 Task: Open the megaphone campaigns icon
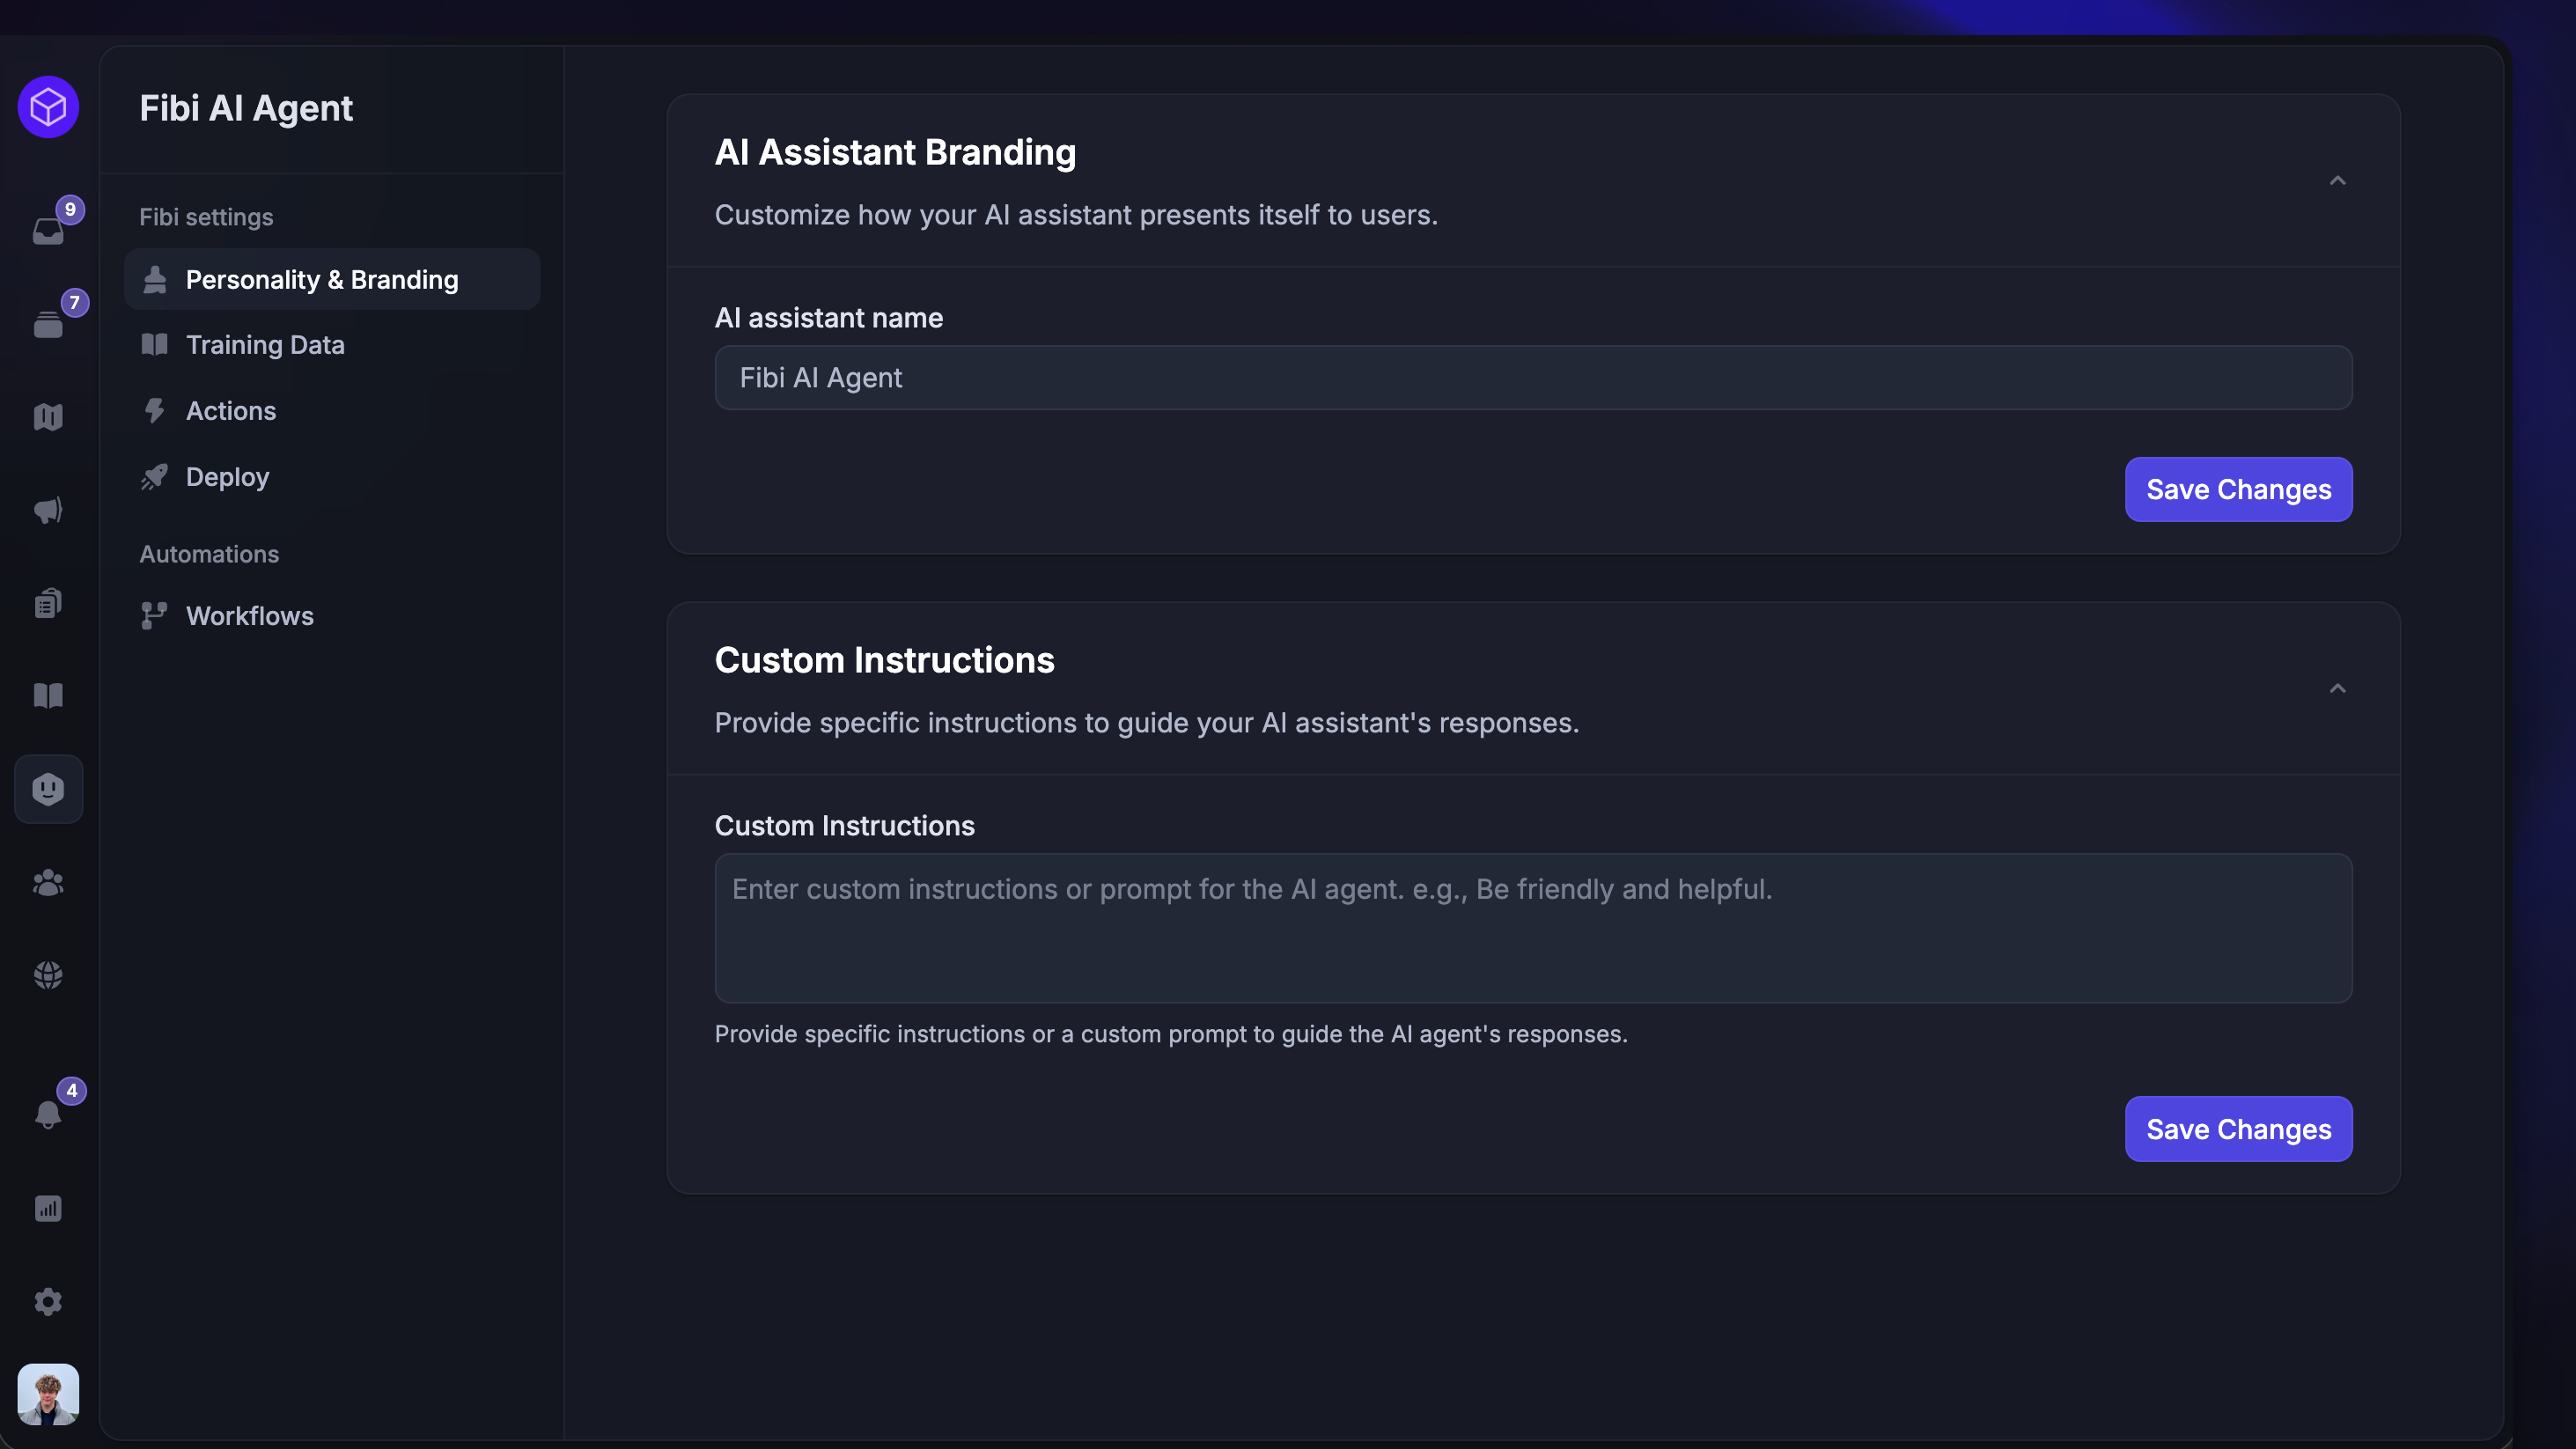click(x=48, y=510)
